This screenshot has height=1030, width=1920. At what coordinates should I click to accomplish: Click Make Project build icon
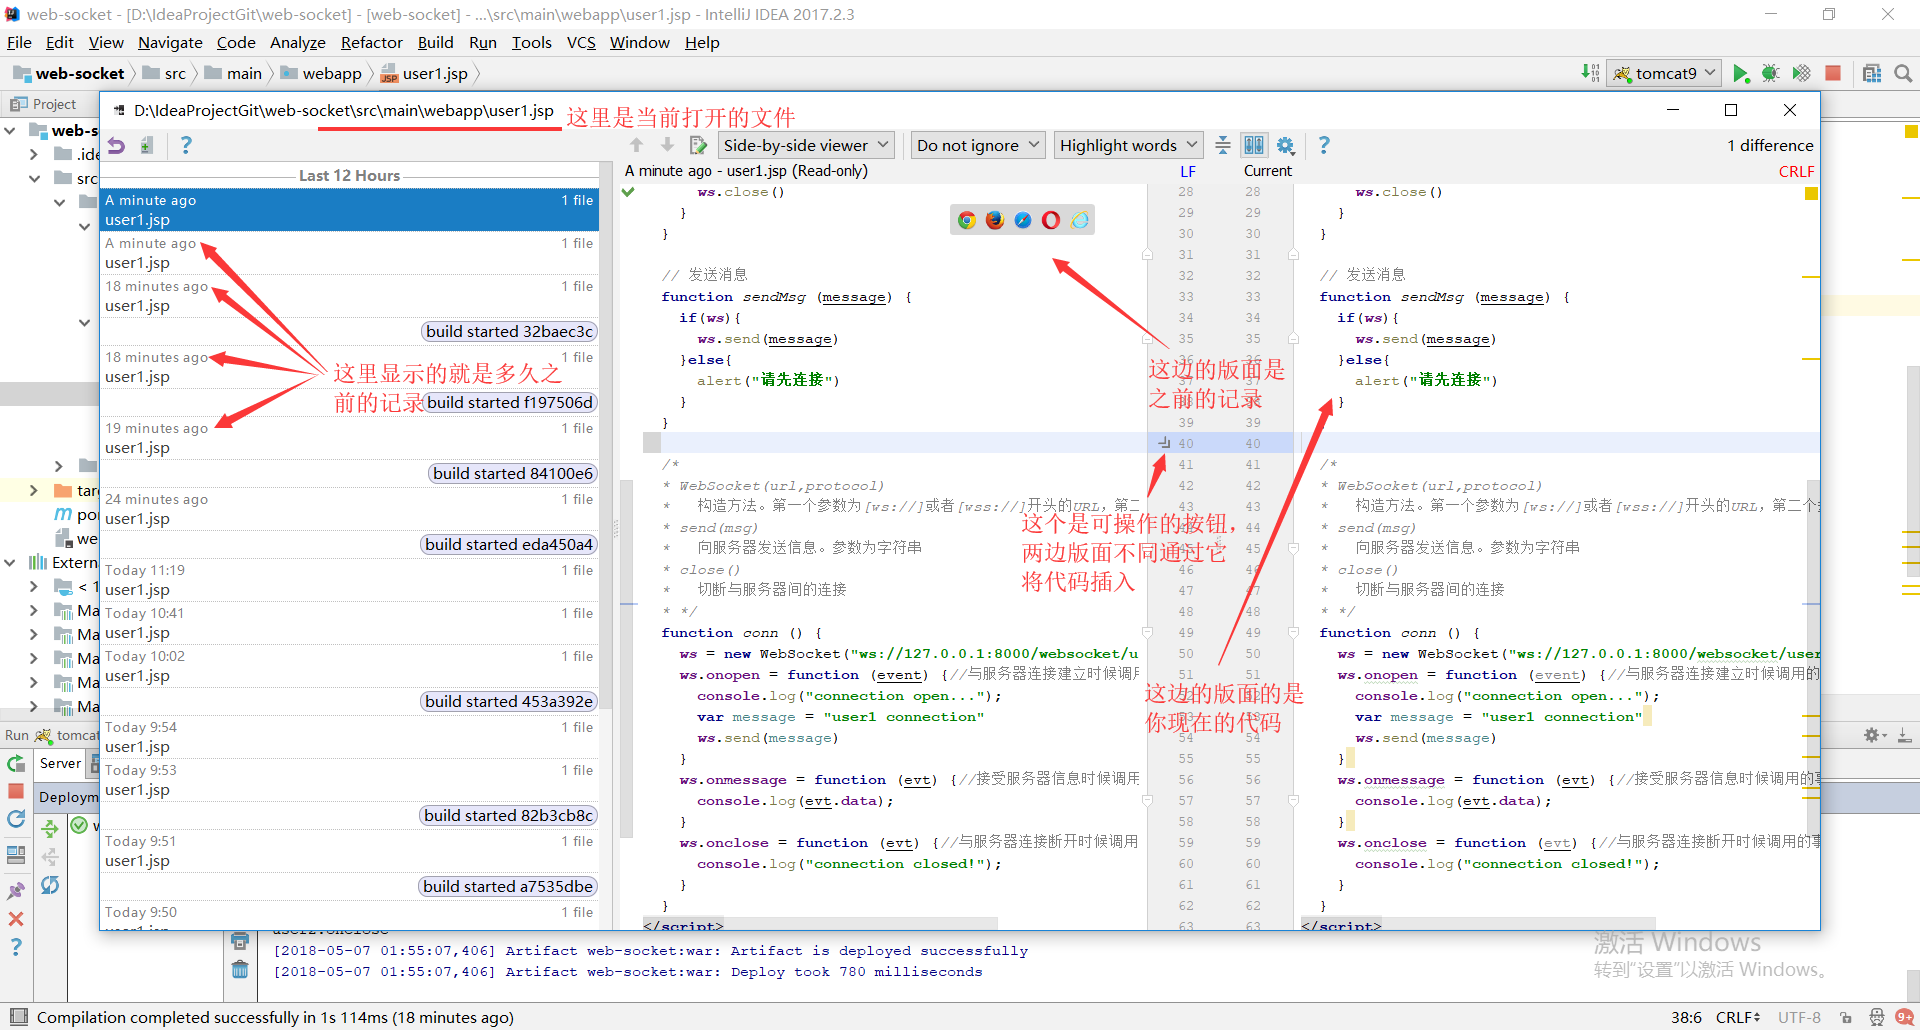[x=1590, y=73]
